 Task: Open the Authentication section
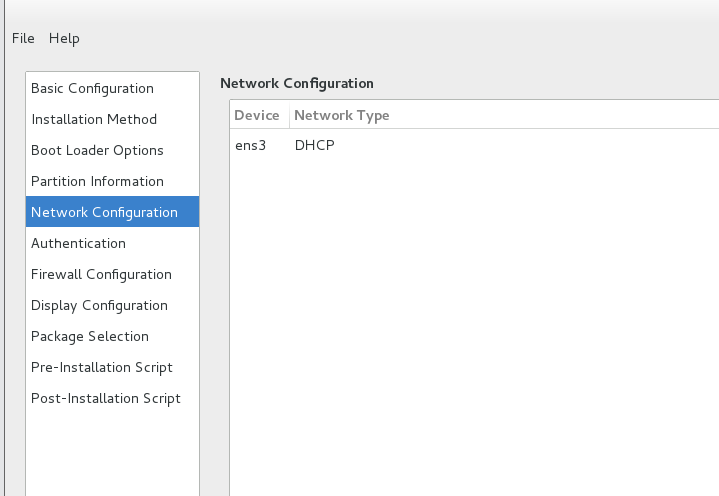(x=78, y=243)
